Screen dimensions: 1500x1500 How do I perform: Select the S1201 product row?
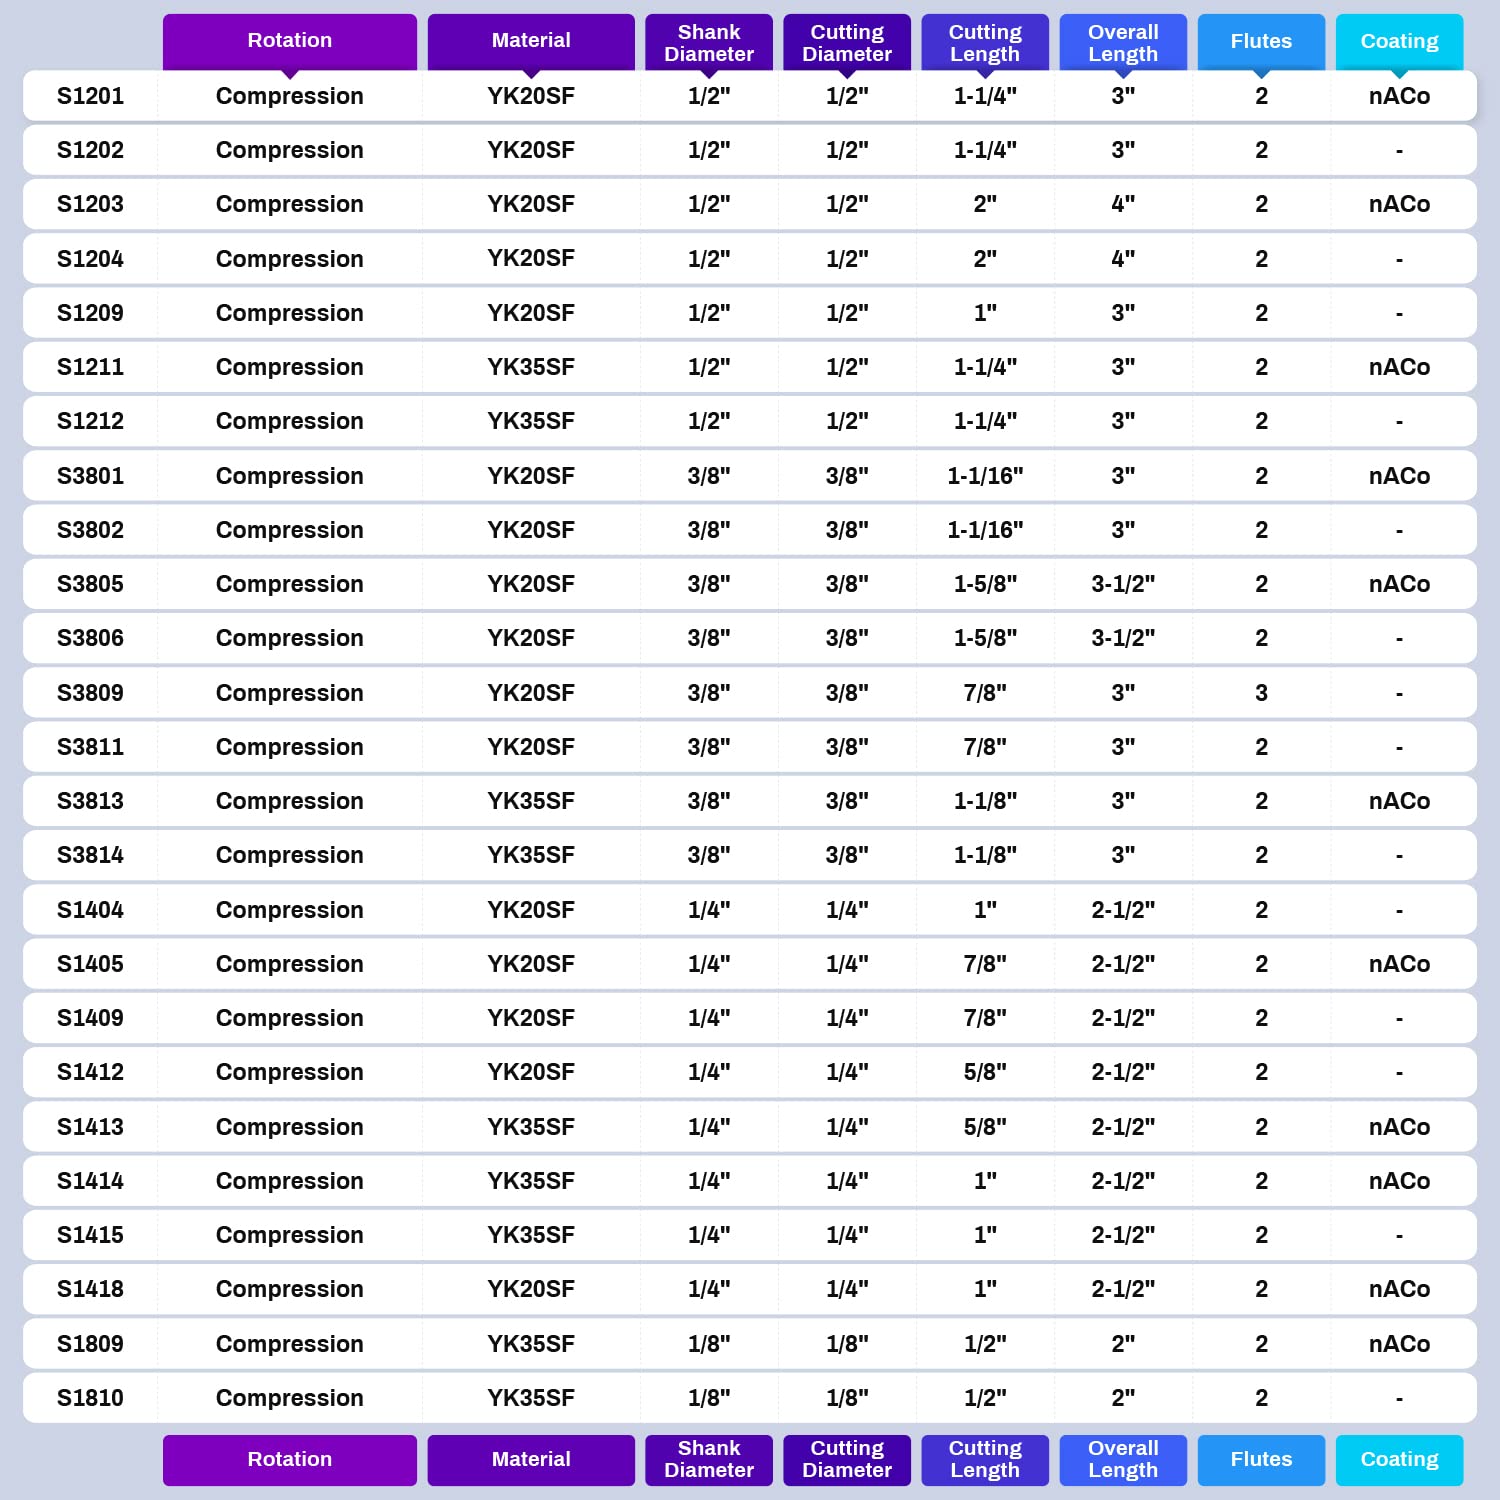click(750, 96)
